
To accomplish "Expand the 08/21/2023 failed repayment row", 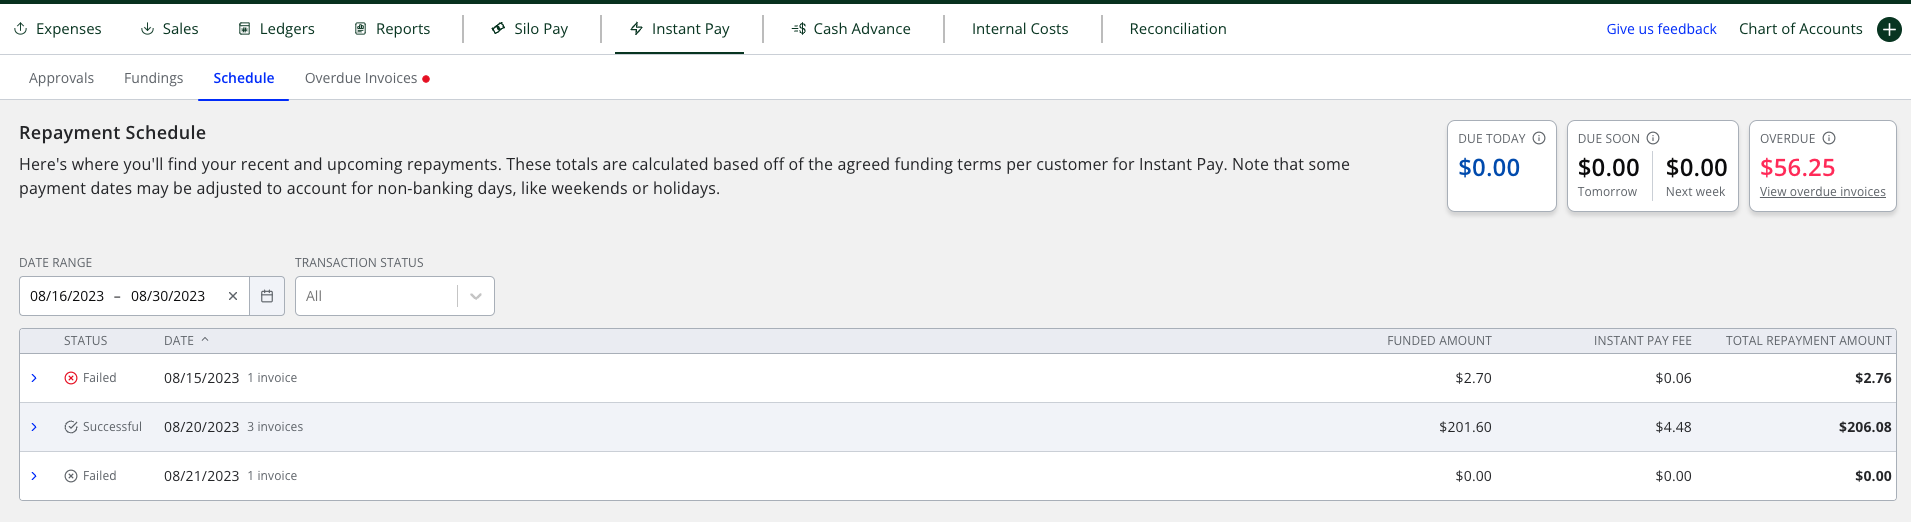I will [x=34, y=476].
